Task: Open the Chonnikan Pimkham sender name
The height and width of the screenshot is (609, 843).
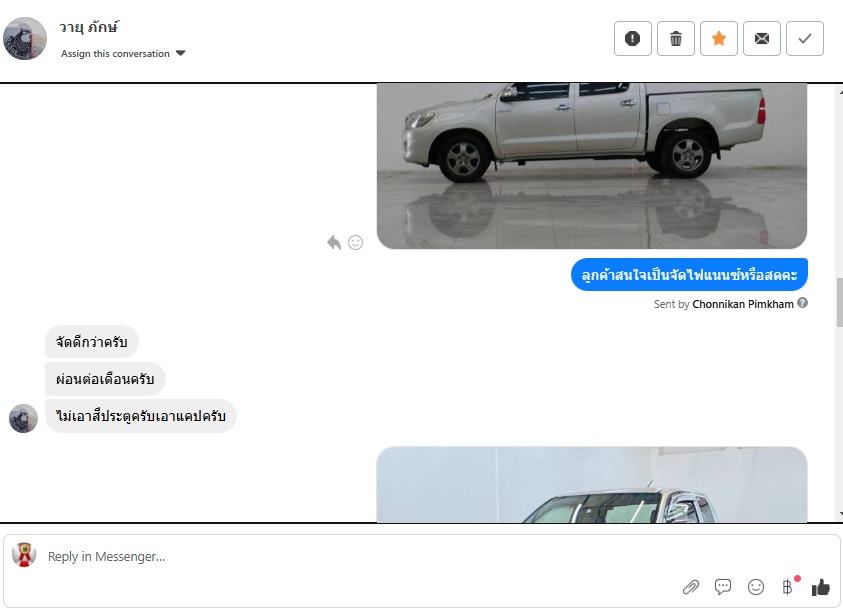Action: pyautogui.click(x=742, y=304)
